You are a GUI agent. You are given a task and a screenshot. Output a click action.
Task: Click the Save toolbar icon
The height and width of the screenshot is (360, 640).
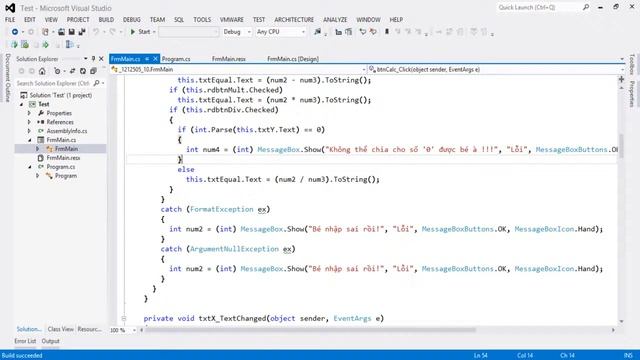(x=71, y=31)
